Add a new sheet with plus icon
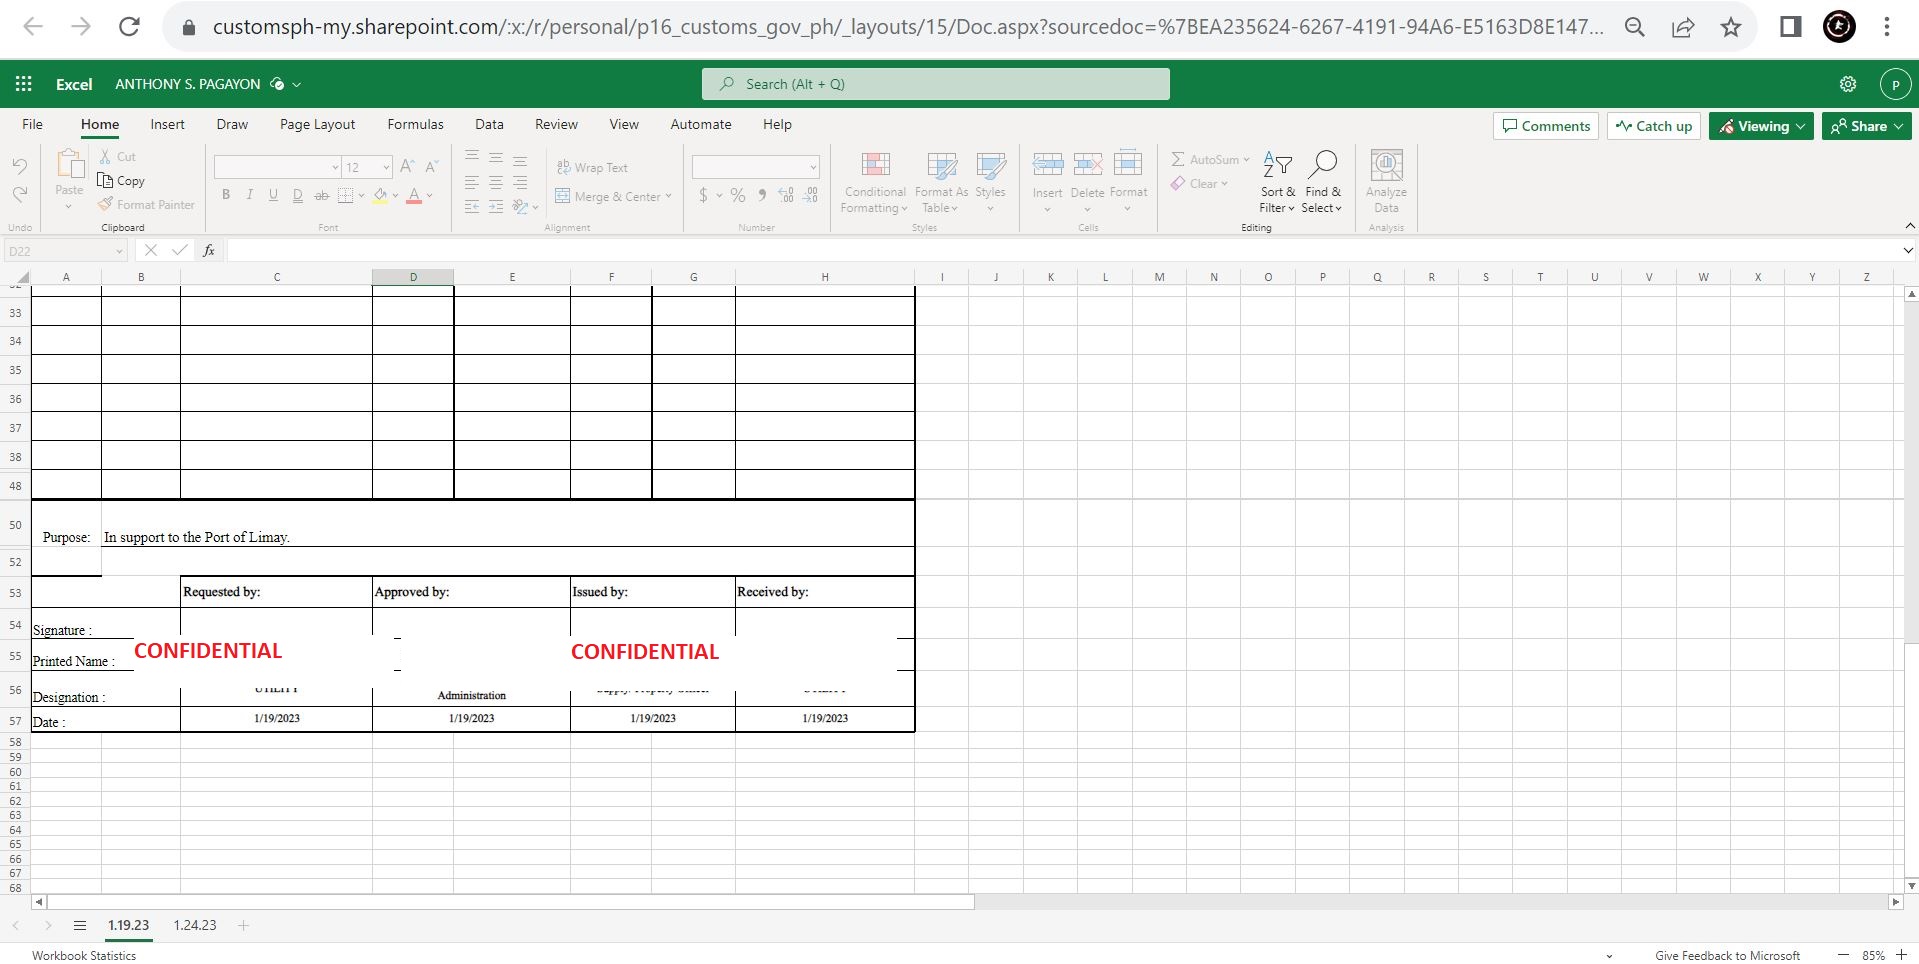This screenshot has height=964, width=1919. click(x=243, y=925)
